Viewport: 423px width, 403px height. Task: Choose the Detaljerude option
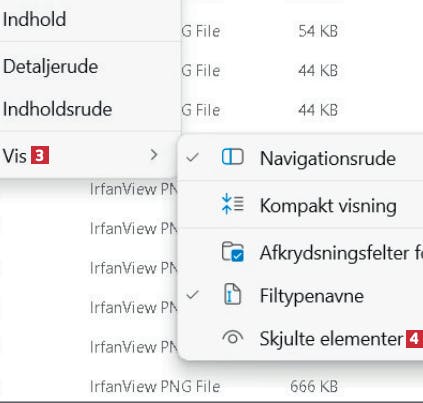pyautogui.click(x=90, y=66)
